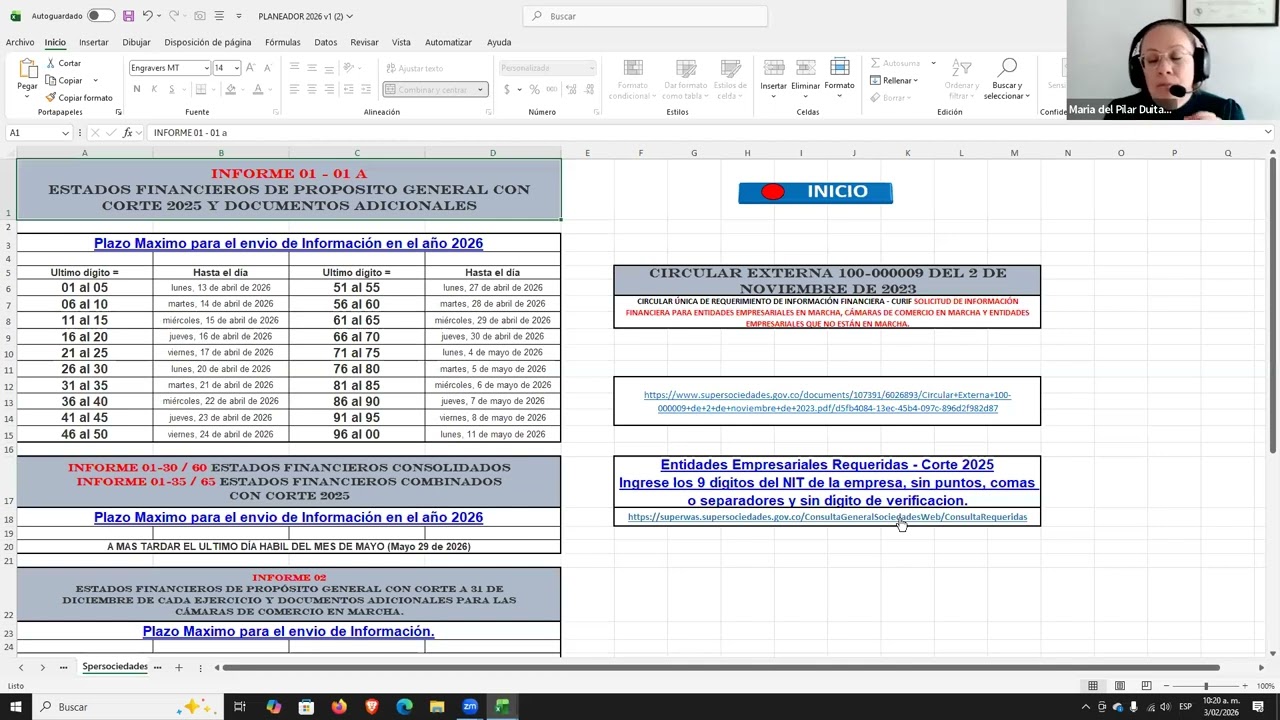The height and width of the screenshot is (720, 1280).
Task: Toggle italic K formatting
Action: point(154,89)
